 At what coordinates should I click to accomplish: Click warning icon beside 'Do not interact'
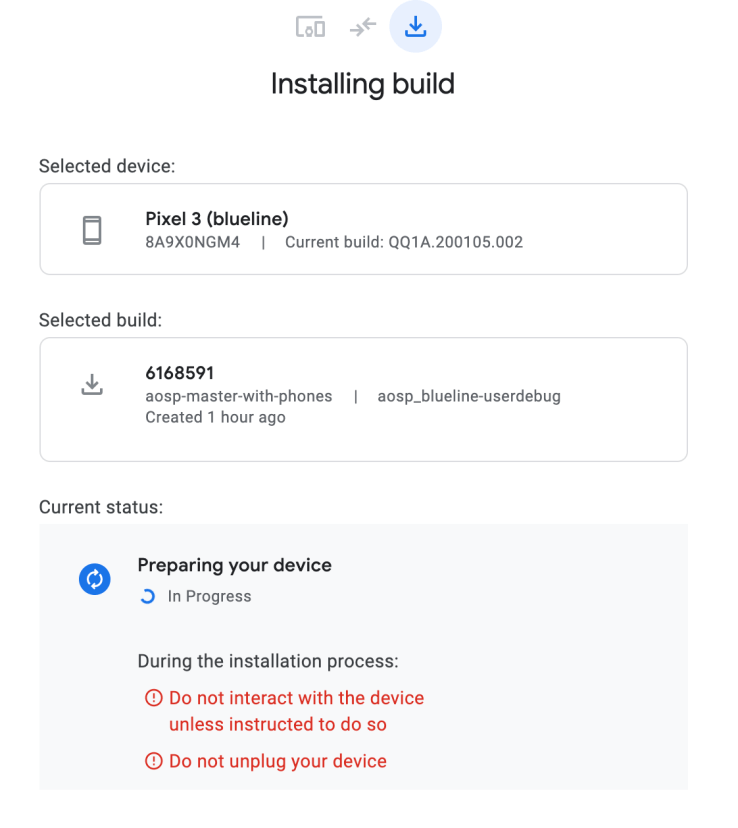tap(154, 698)
